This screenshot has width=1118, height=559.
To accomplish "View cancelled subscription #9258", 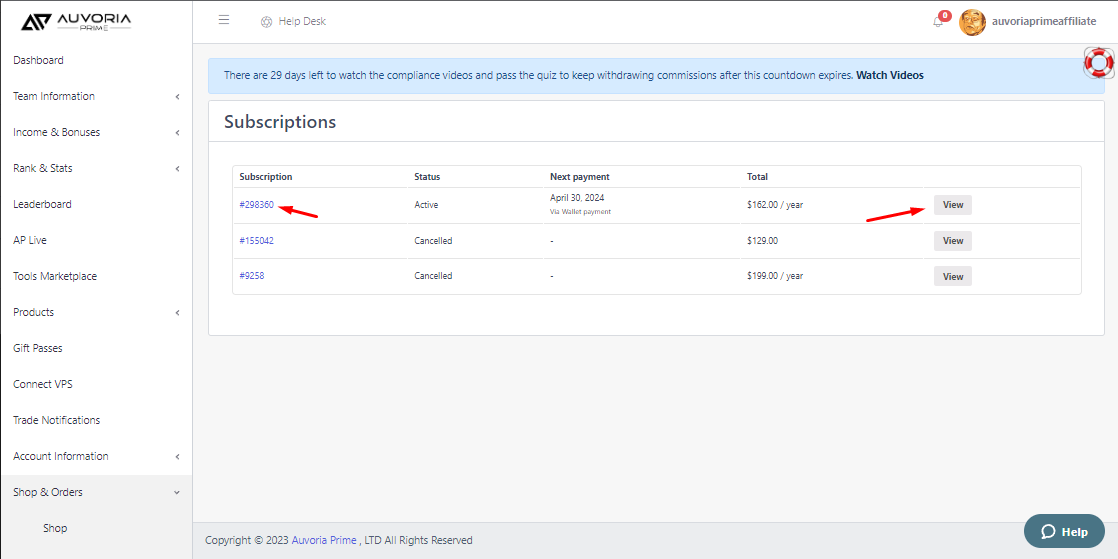I will pos(952,276).
